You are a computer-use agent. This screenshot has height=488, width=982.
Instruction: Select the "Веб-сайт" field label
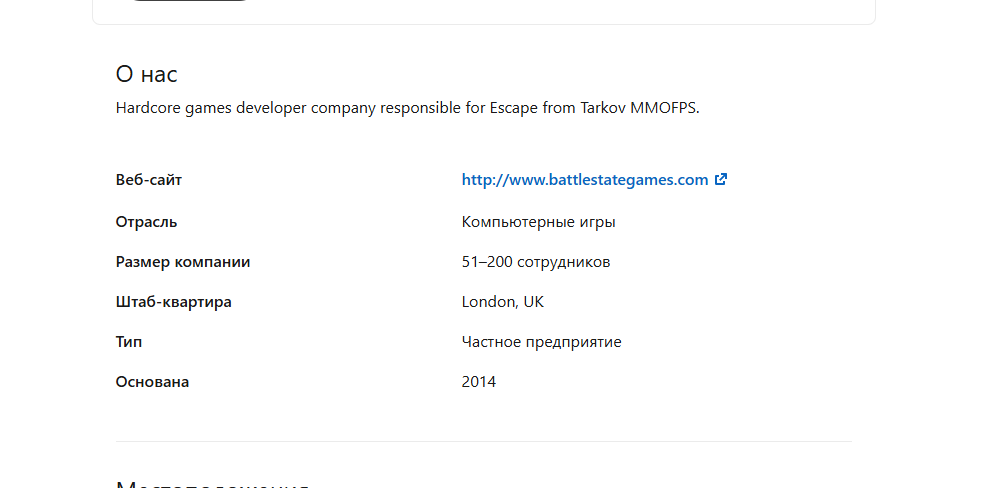click(x=149, y=180)
